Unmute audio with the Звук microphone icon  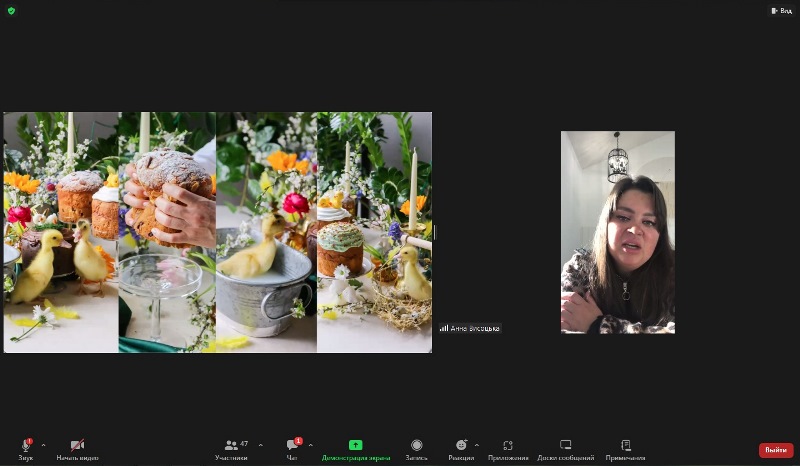point(26,450)
